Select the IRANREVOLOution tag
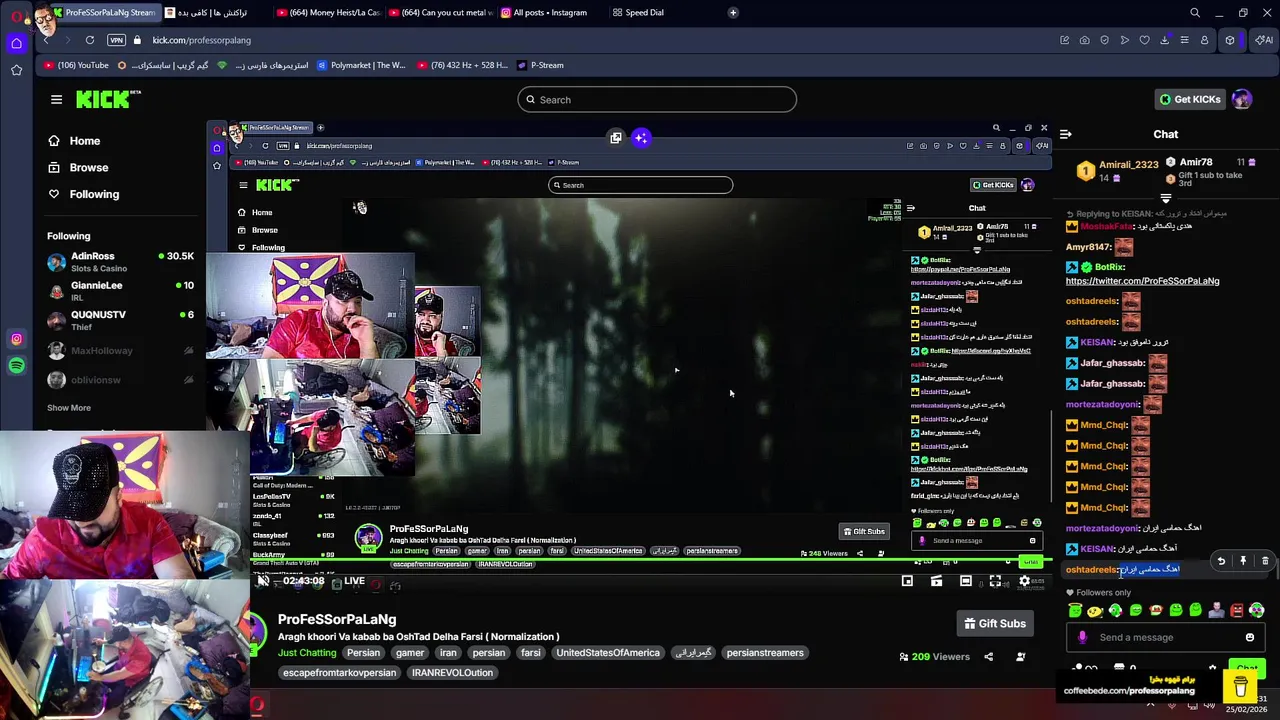This screenshot has width=1280, height=720. click(x=452, y=673)
